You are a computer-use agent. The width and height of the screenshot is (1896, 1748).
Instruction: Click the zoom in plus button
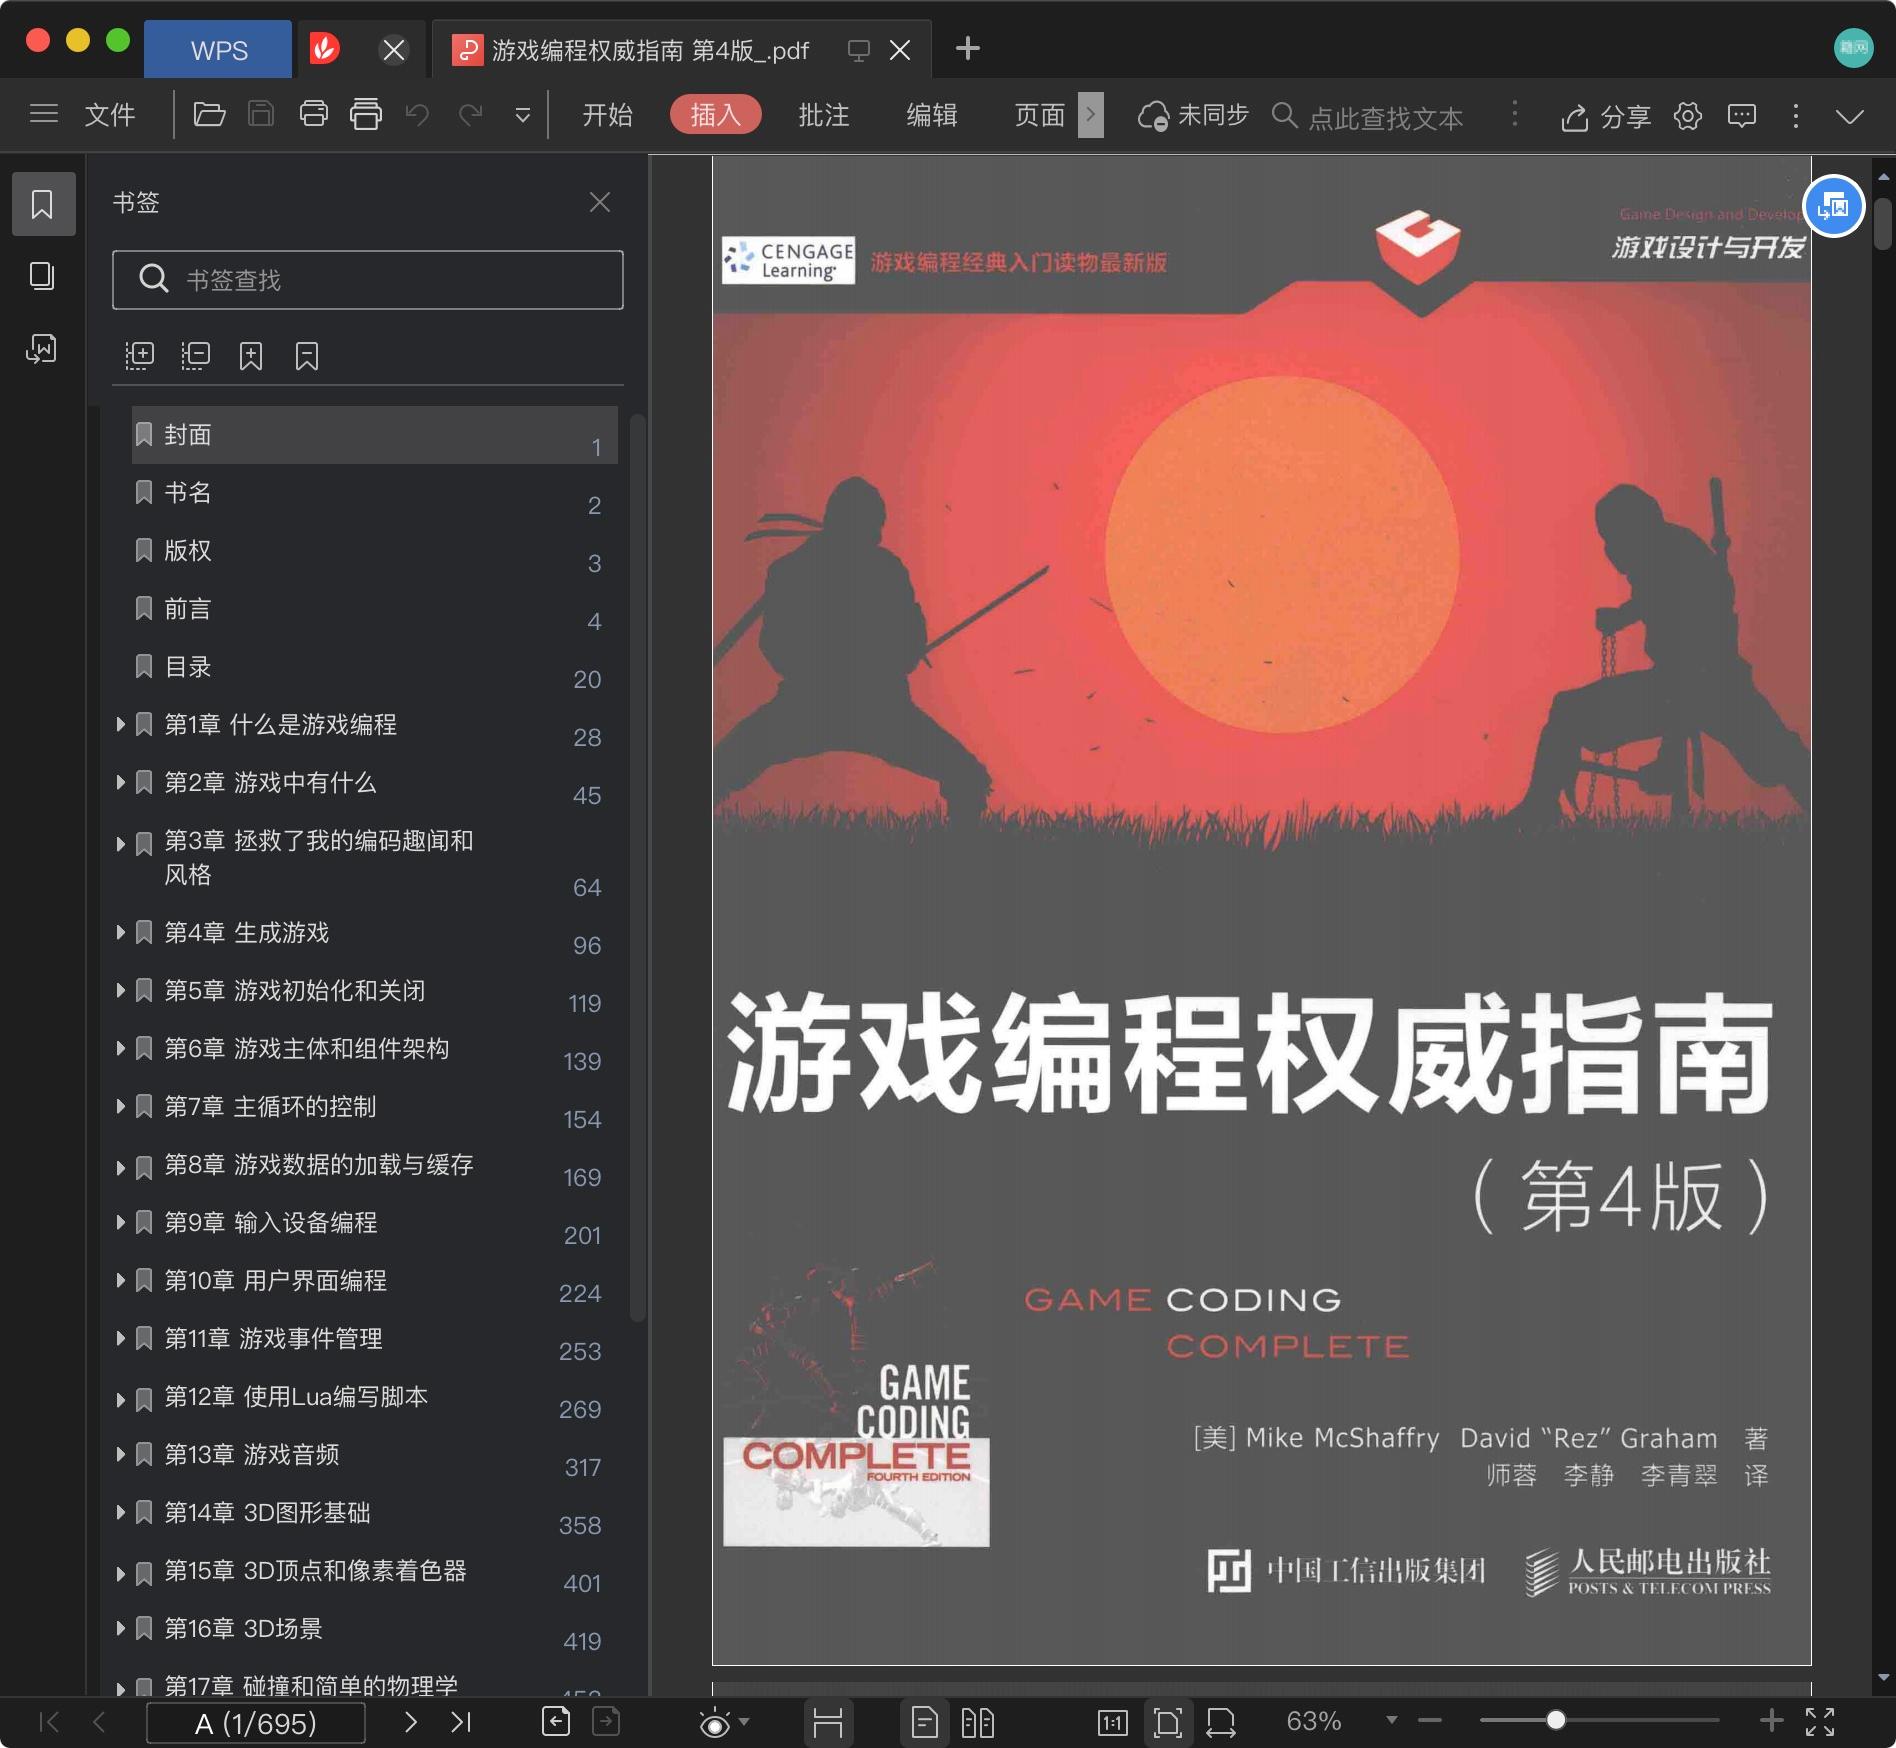point(1771,1720)
